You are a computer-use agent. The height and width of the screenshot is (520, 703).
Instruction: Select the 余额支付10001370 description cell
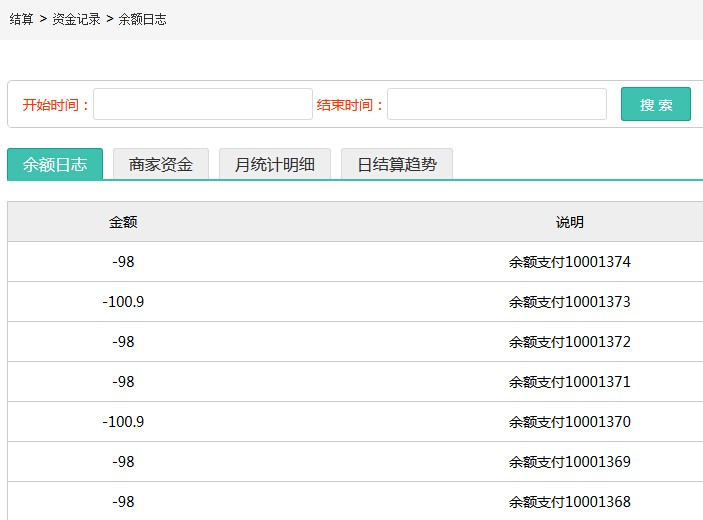(569, 421)
